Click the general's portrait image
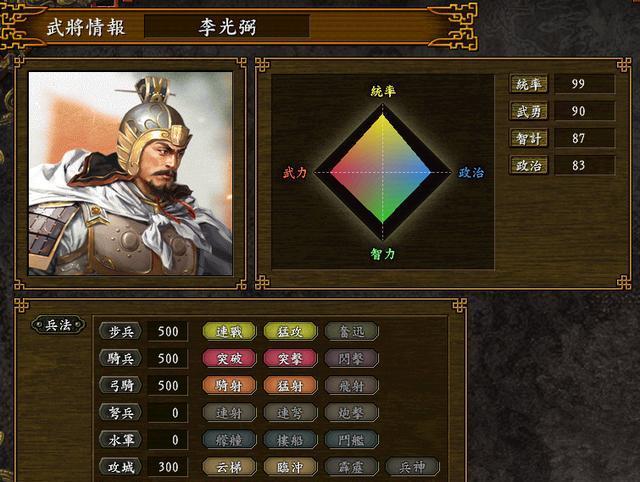 [131, 173]
